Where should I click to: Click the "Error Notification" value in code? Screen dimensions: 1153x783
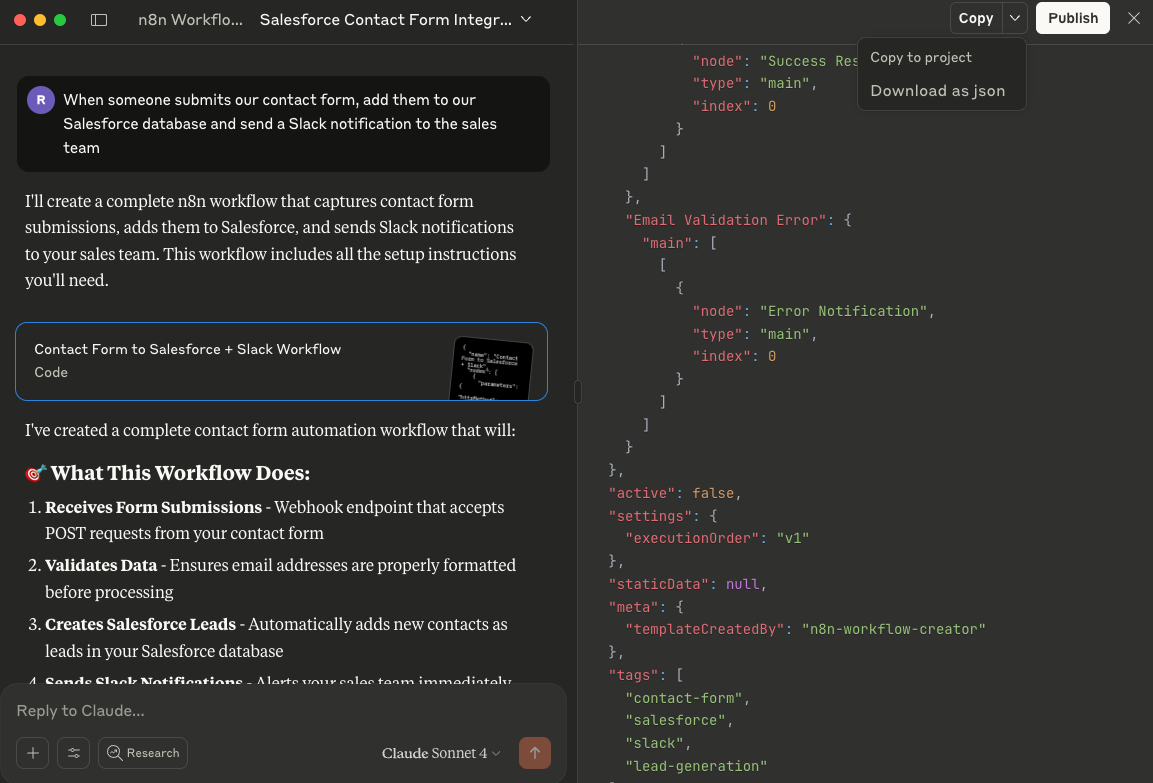click(x=843, y=311)
